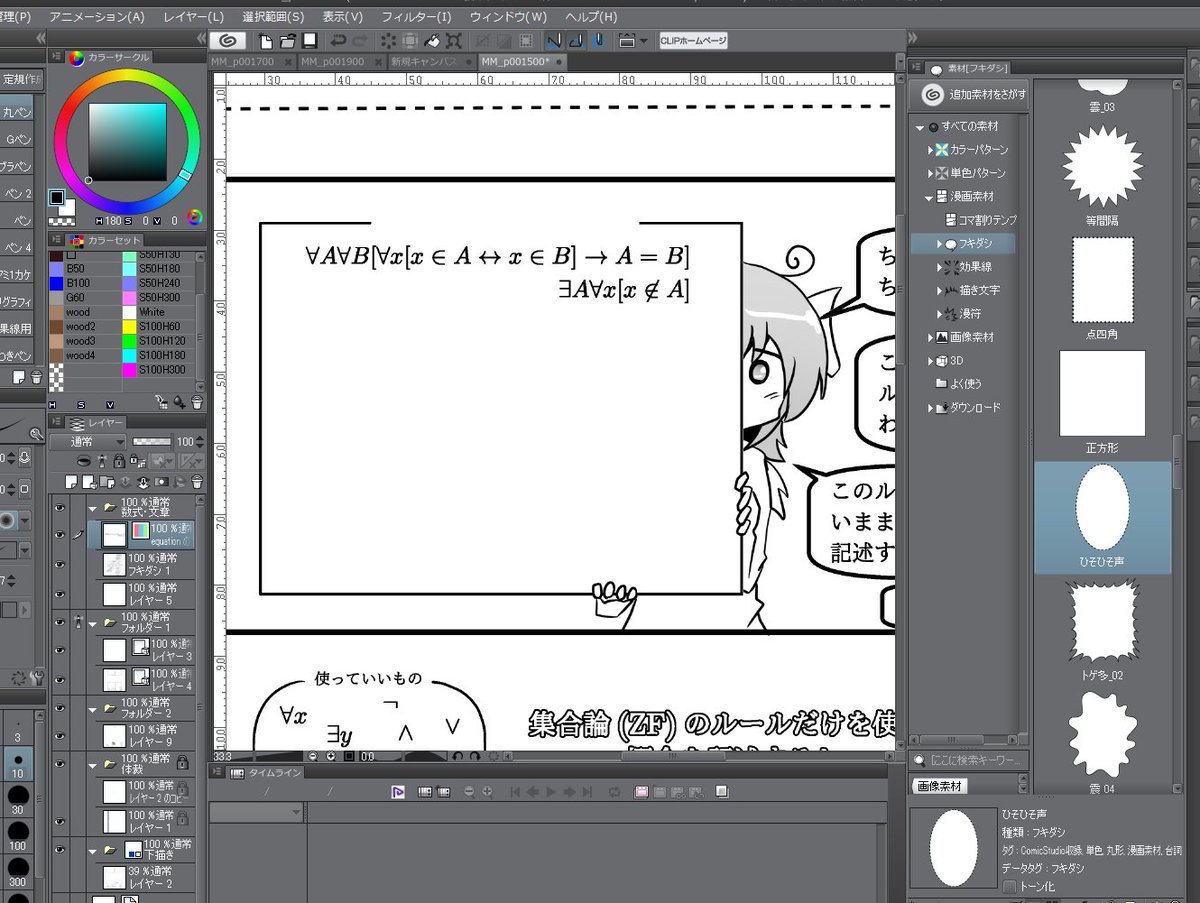Open the CLIPホームページ button
This screenshot has width=1200, height=903.
(x=693, y=41)
